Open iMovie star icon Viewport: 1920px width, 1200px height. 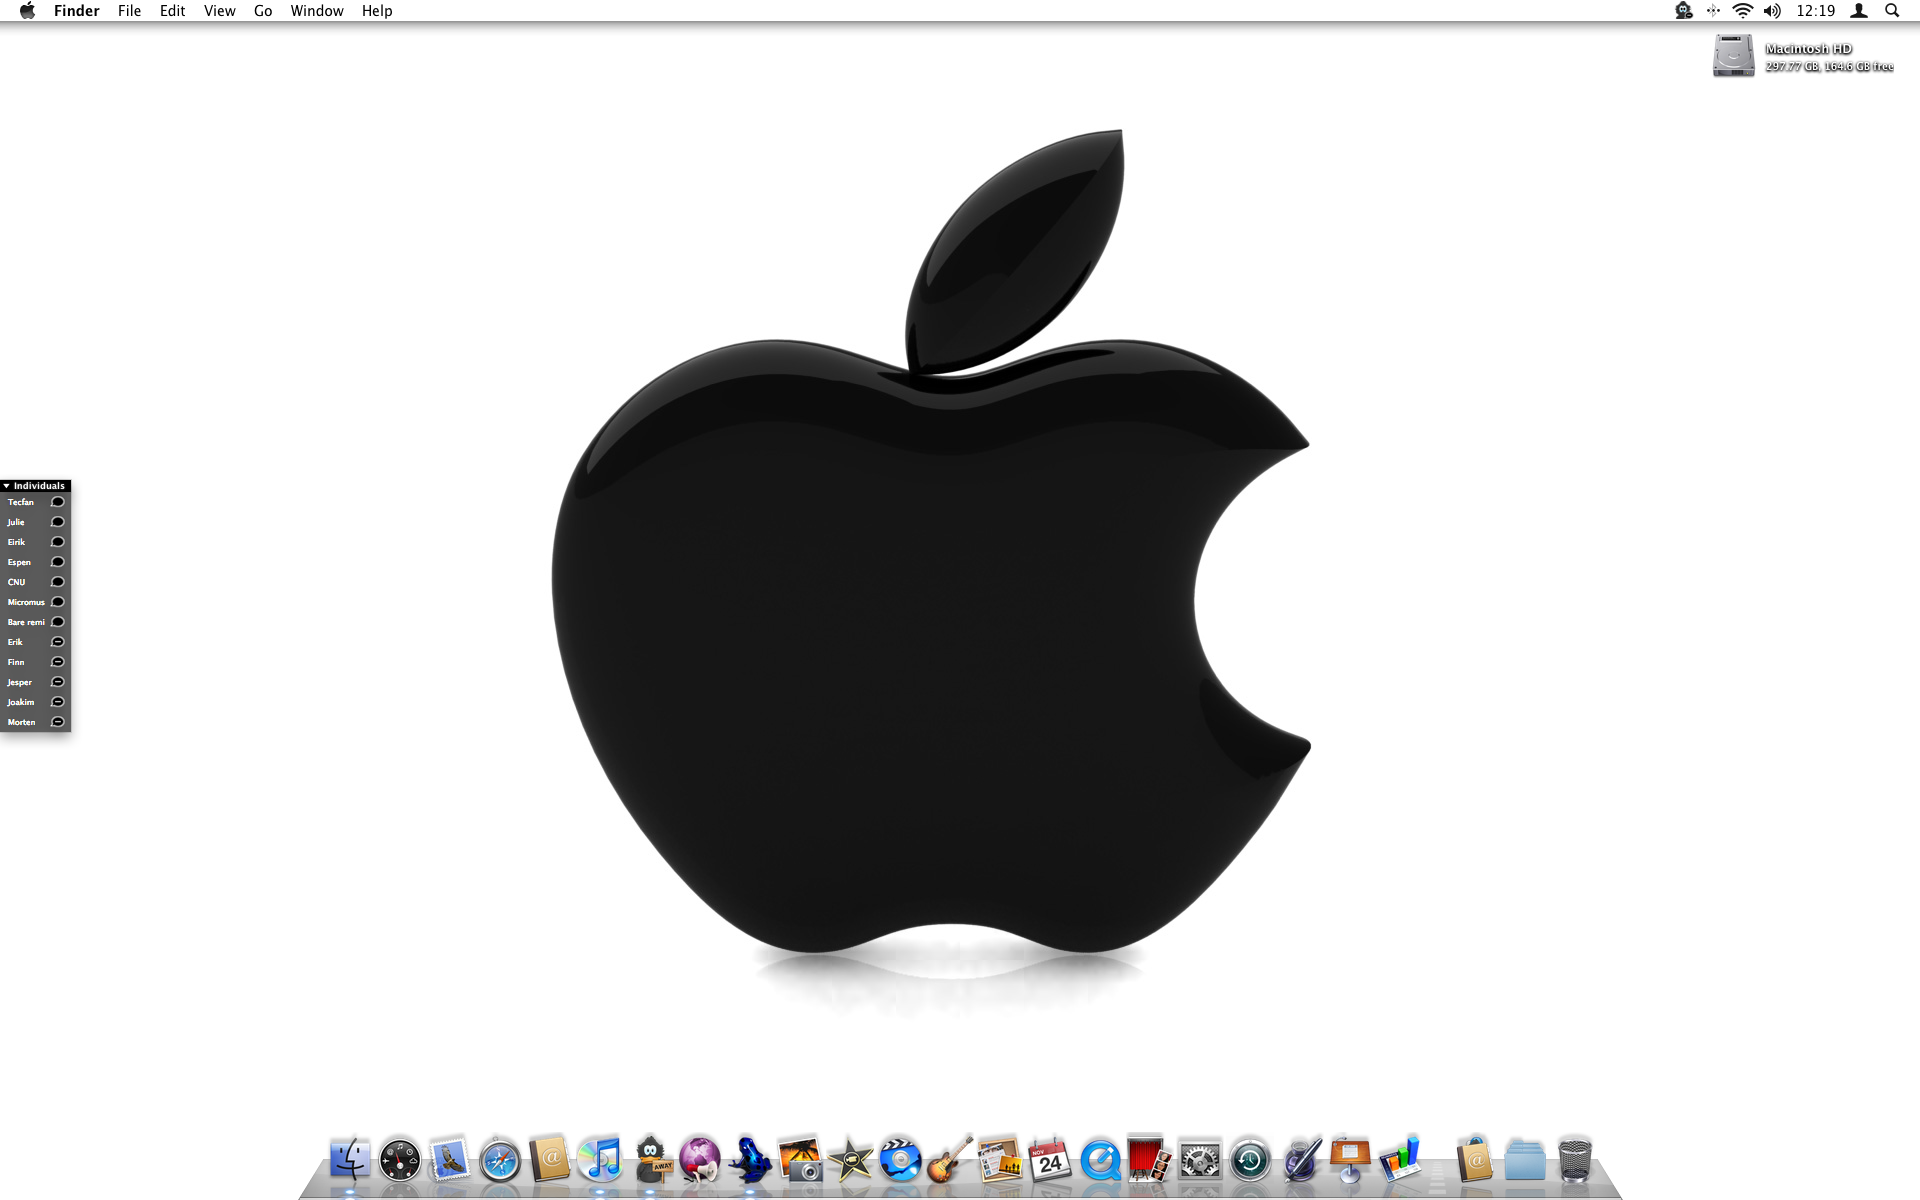pos(851,1160)
